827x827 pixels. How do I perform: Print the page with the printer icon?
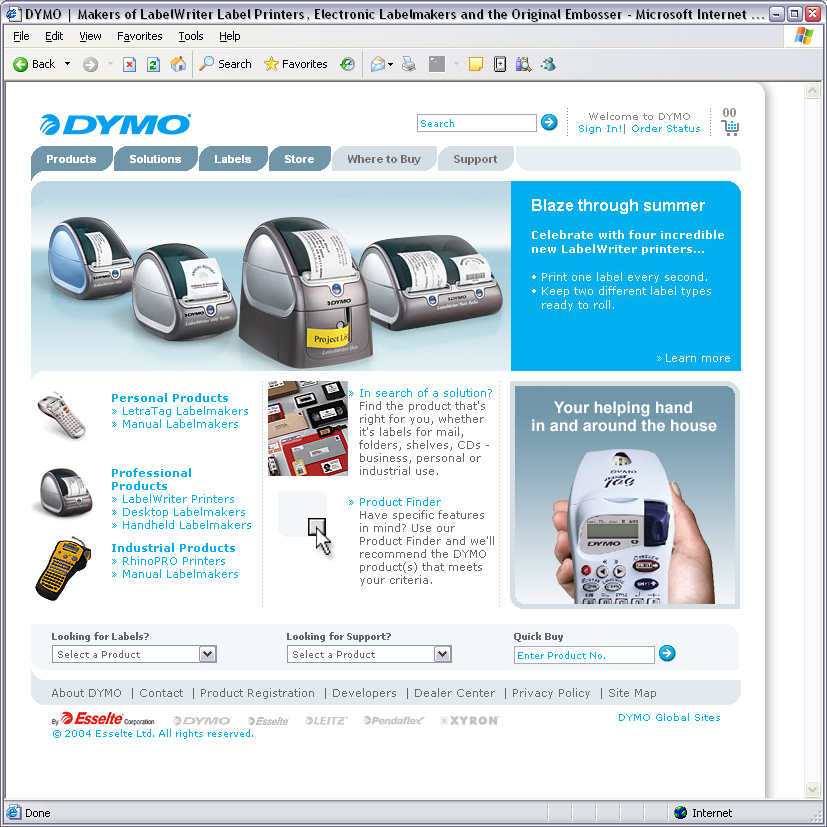click(x=409, y=64)
